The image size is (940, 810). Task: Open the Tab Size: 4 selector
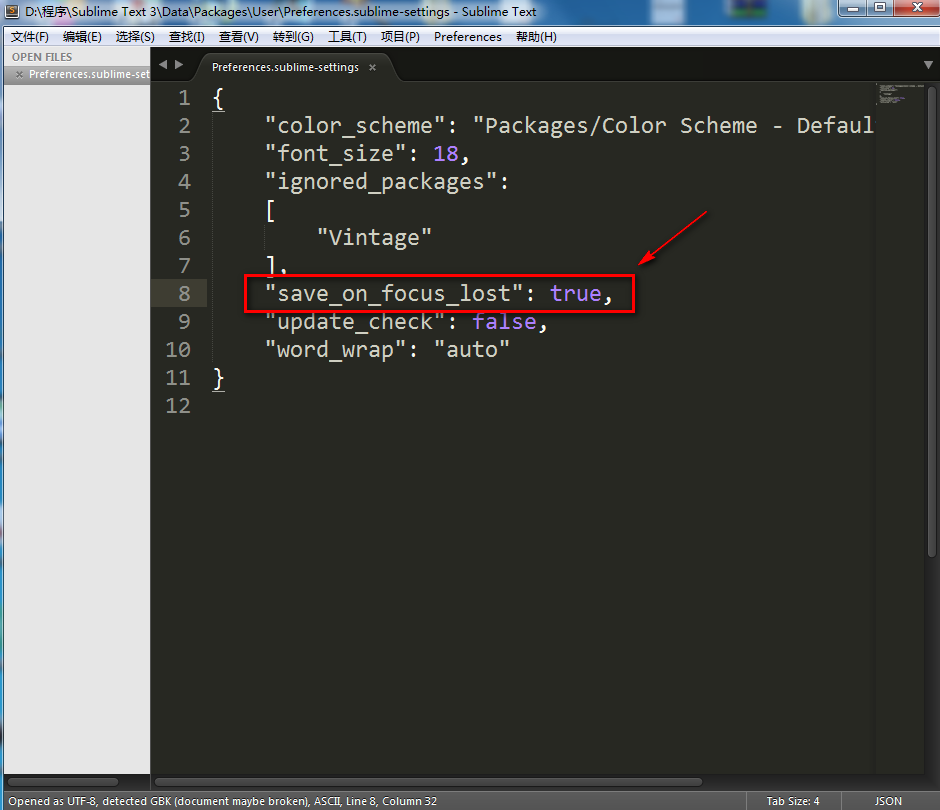pos(792,801)
